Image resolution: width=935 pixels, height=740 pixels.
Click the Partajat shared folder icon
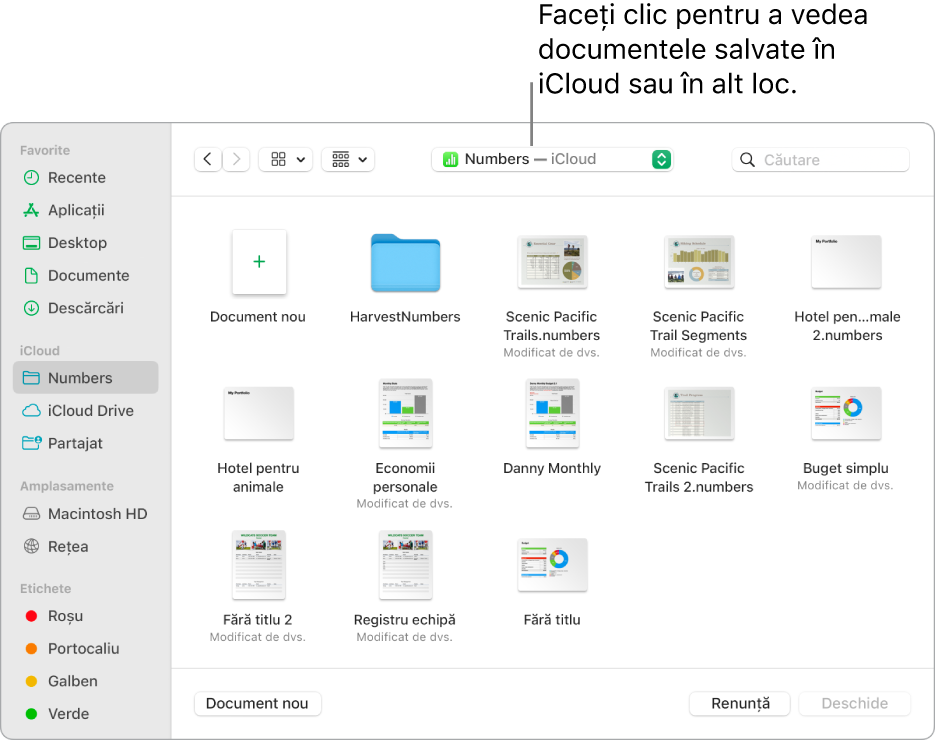click(32, 442)
